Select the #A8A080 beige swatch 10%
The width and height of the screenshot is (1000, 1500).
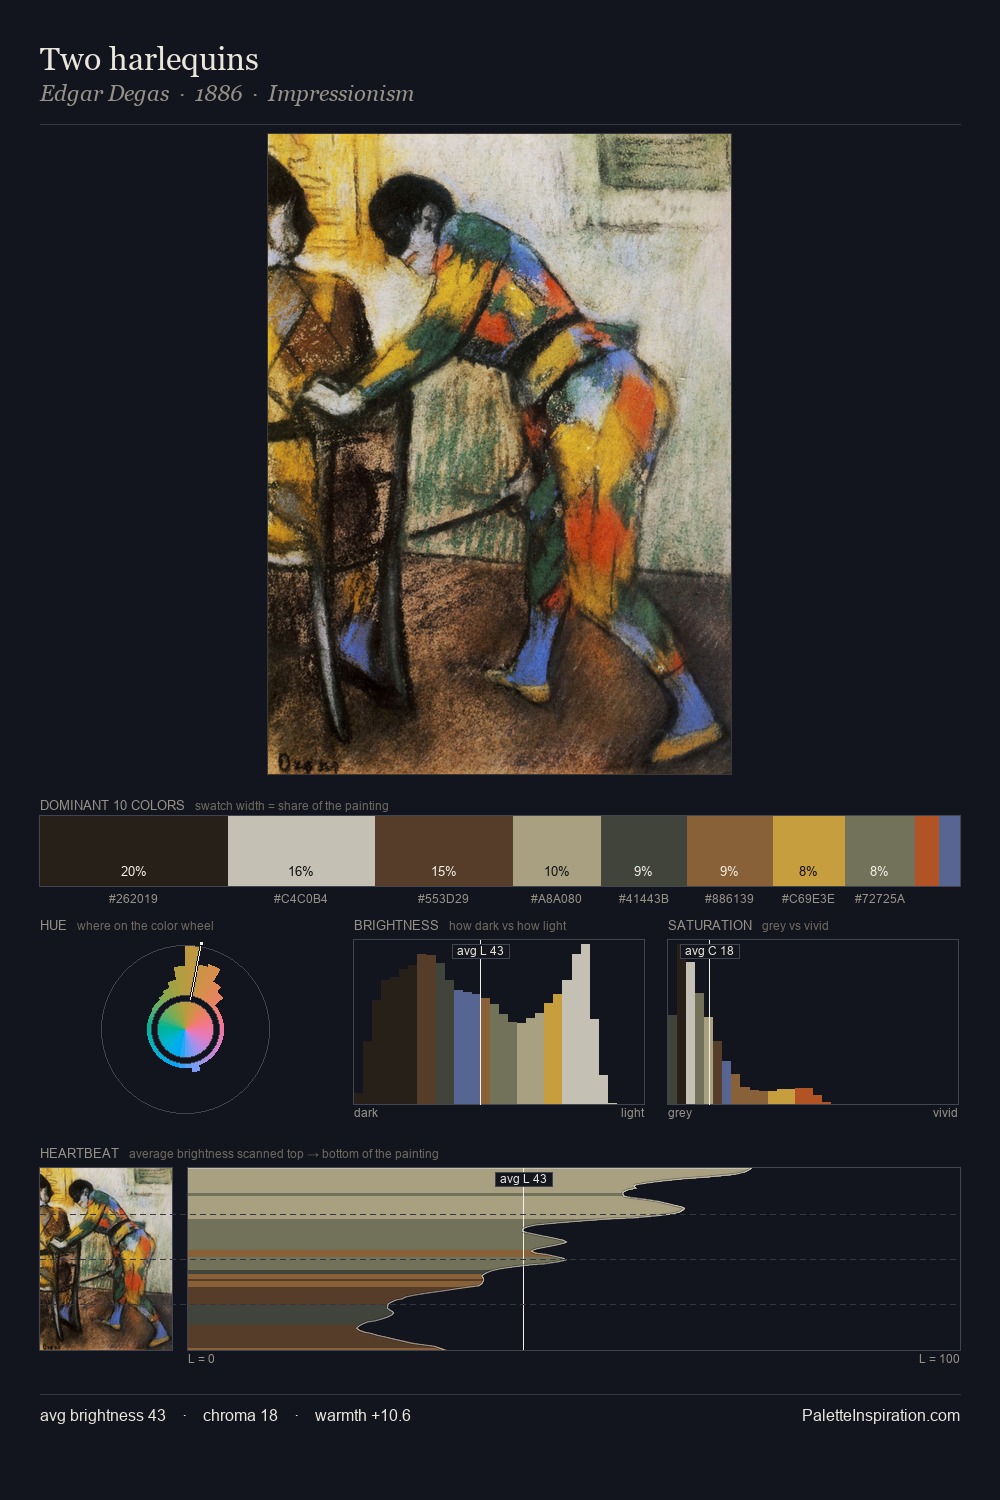click(x=557, y=851)
